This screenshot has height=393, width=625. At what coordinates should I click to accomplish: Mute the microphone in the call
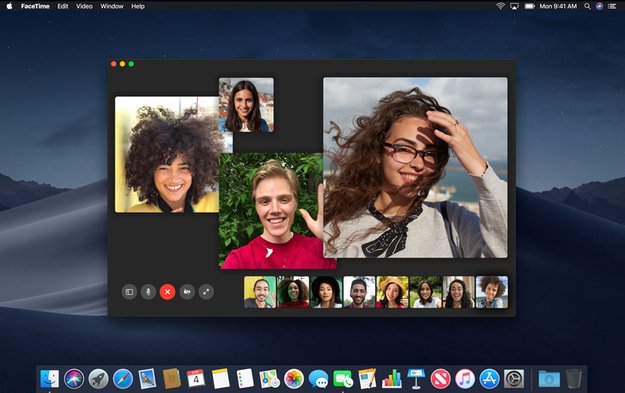pyautogui.click(x=148, y=292)
